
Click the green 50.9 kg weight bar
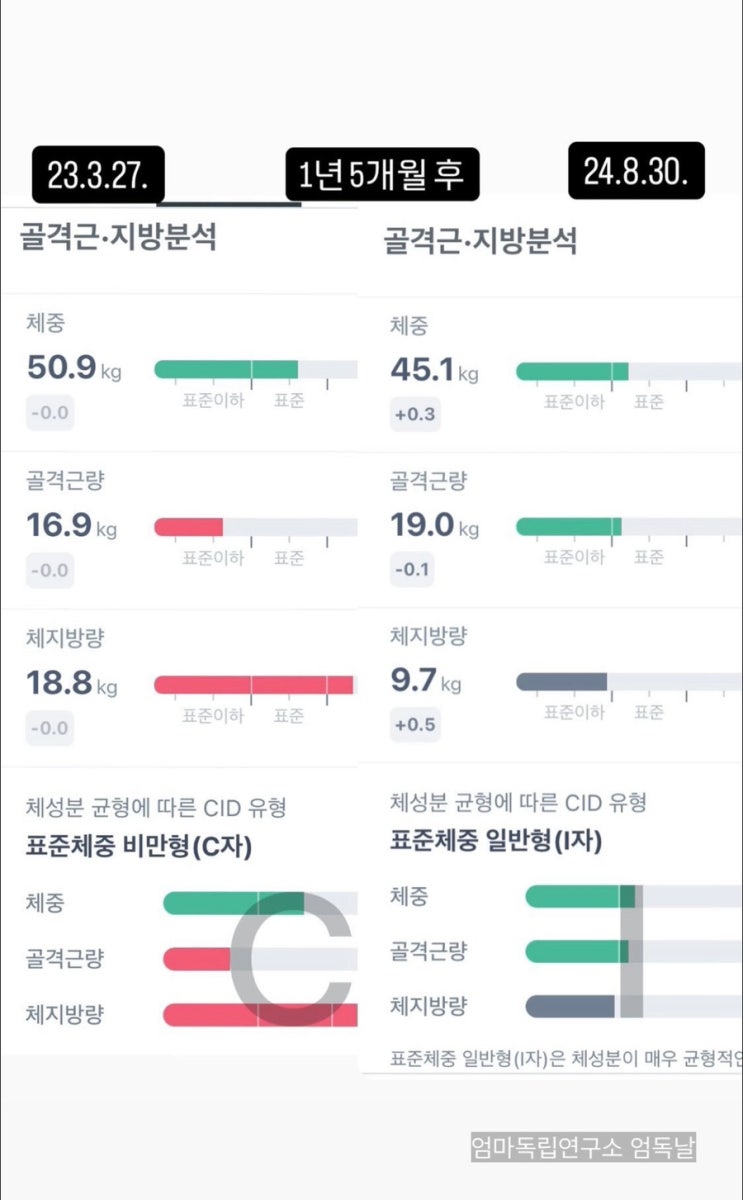pyautogui.click(x=226, y=370)
